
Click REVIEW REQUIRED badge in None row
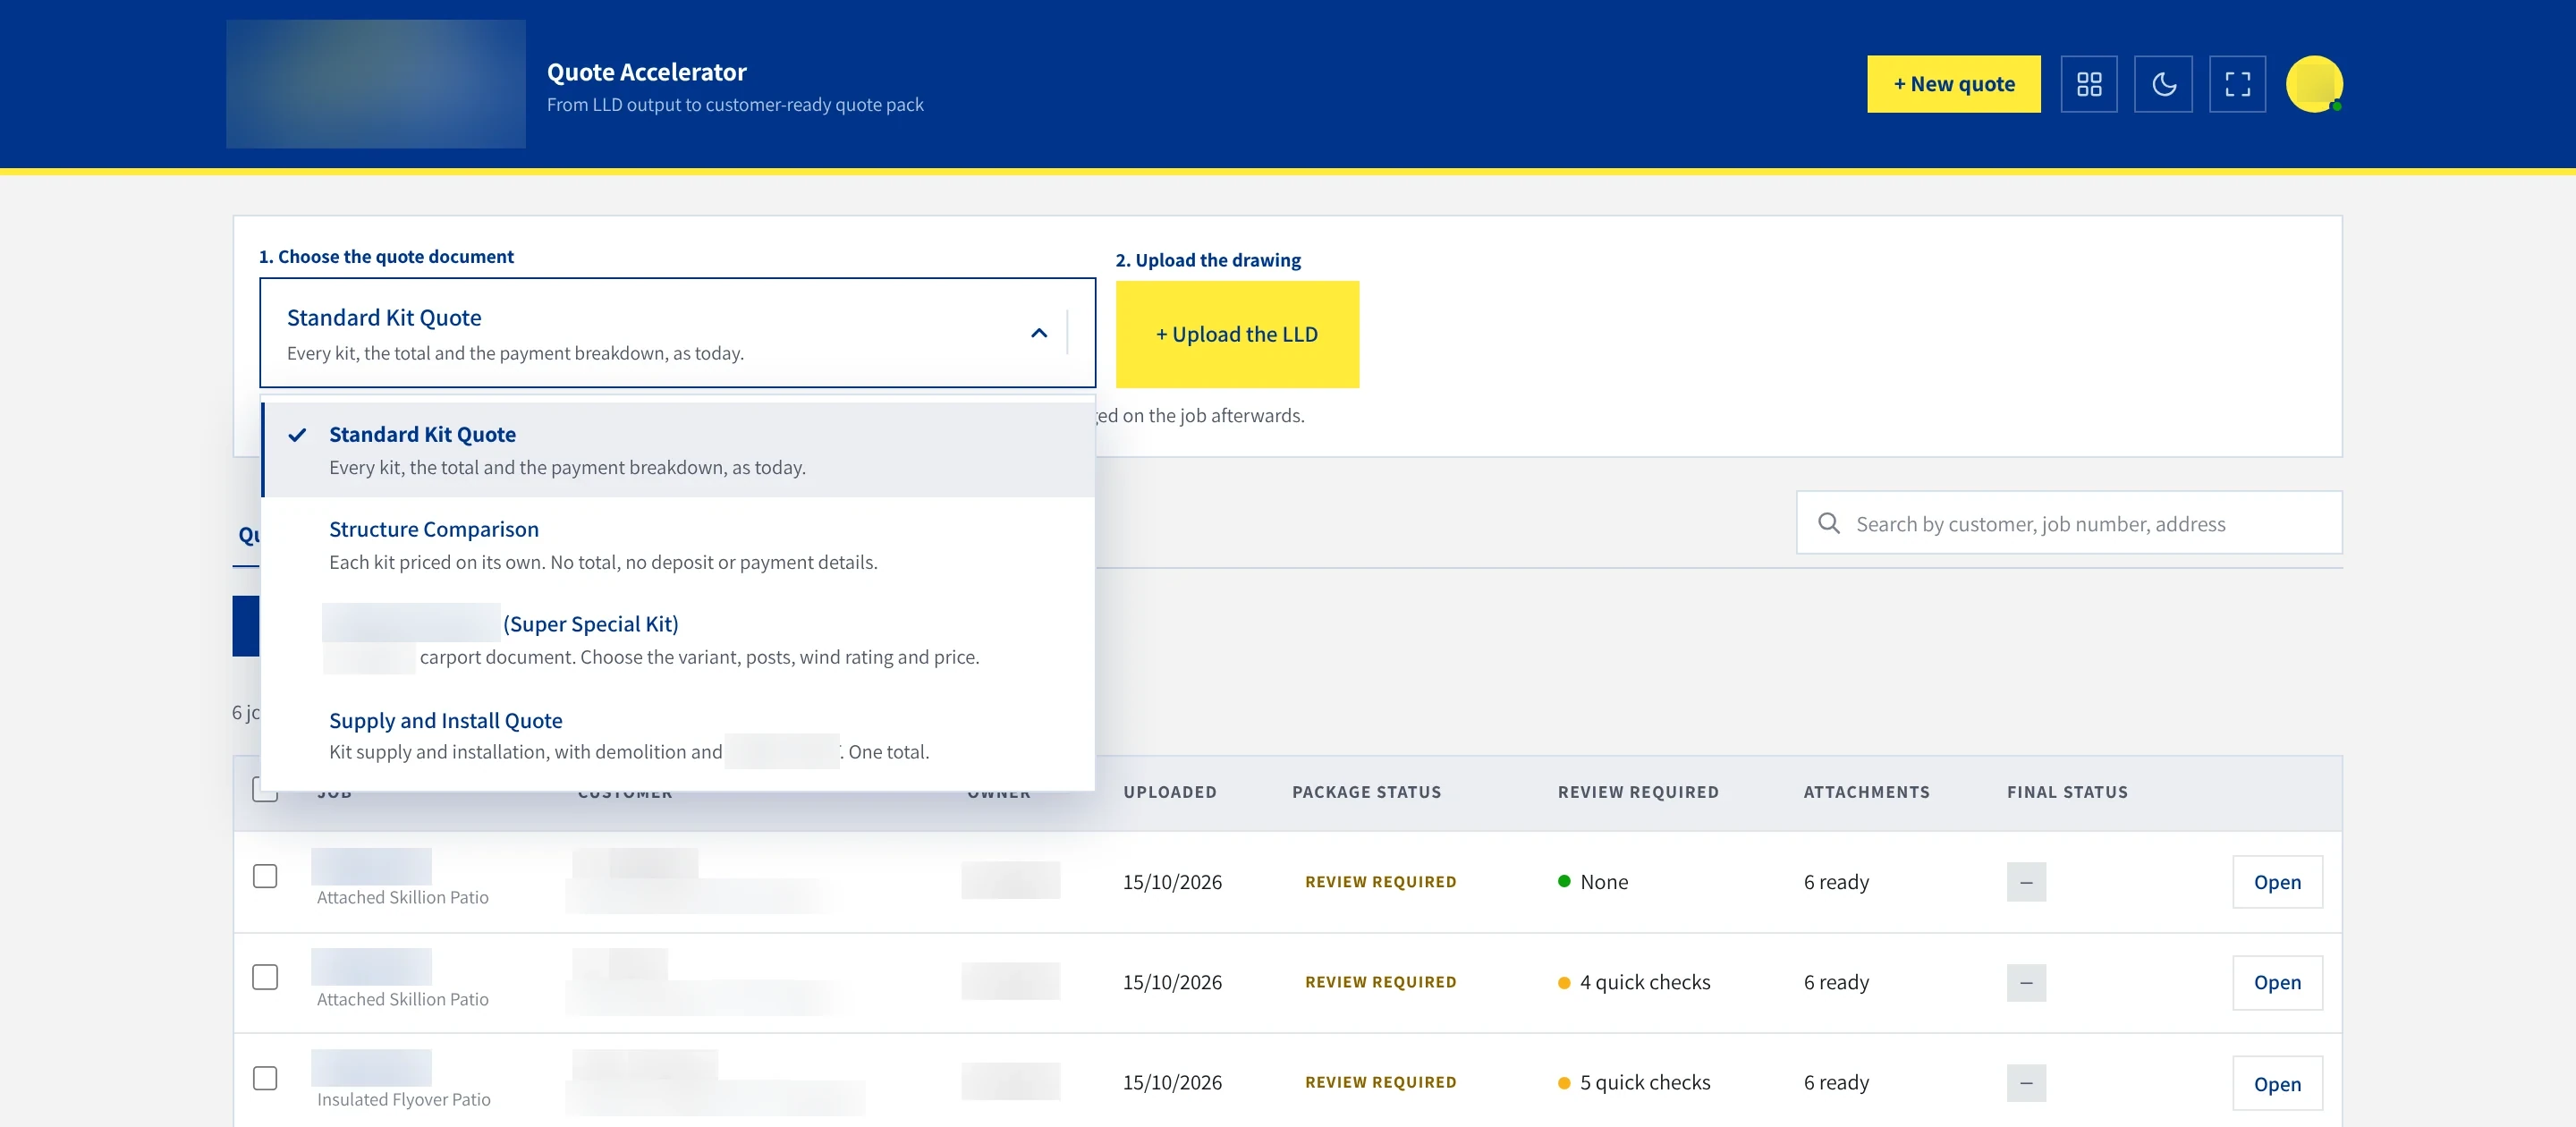(x=1380, y=882)
